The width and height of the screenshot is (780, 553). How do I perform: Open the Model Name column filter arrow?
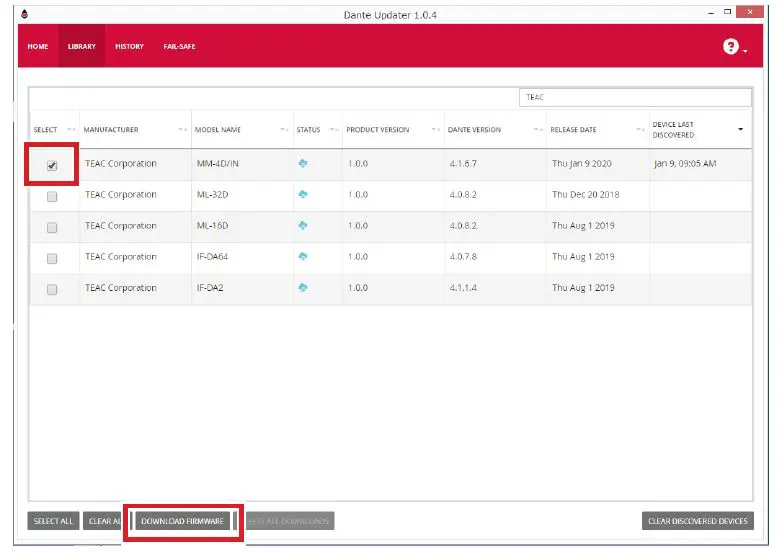(283, 130)
